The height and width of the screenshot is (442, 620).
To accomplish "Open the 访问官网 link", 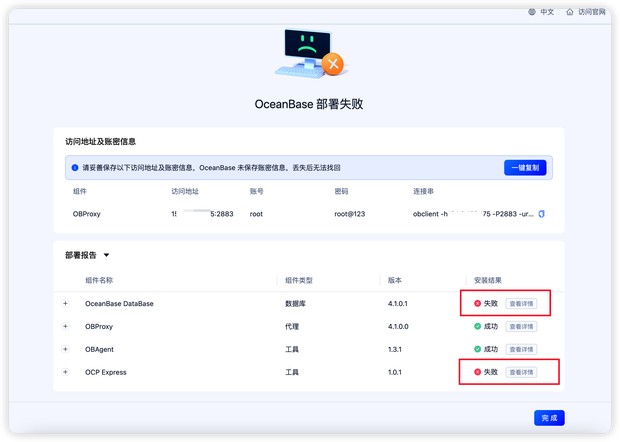I will pyautogui.click(x=592, y=12).
